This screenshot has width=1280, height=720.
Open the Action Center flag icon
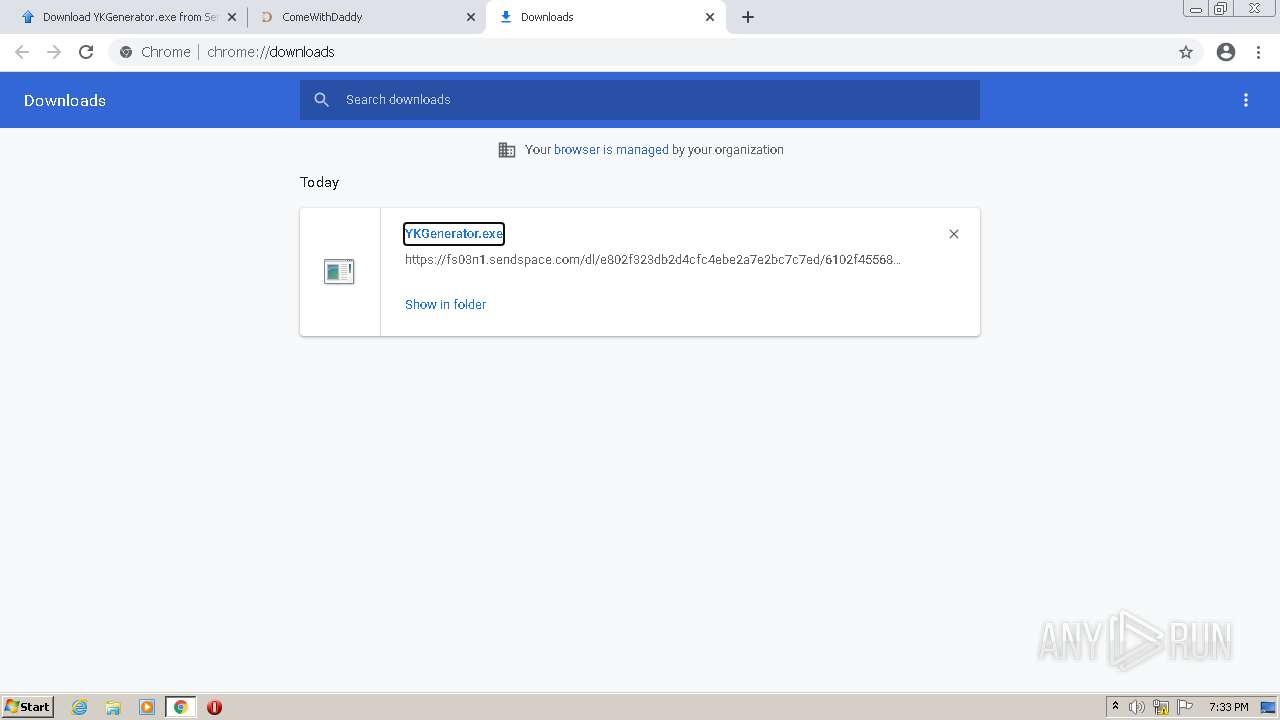point(1185,707)
